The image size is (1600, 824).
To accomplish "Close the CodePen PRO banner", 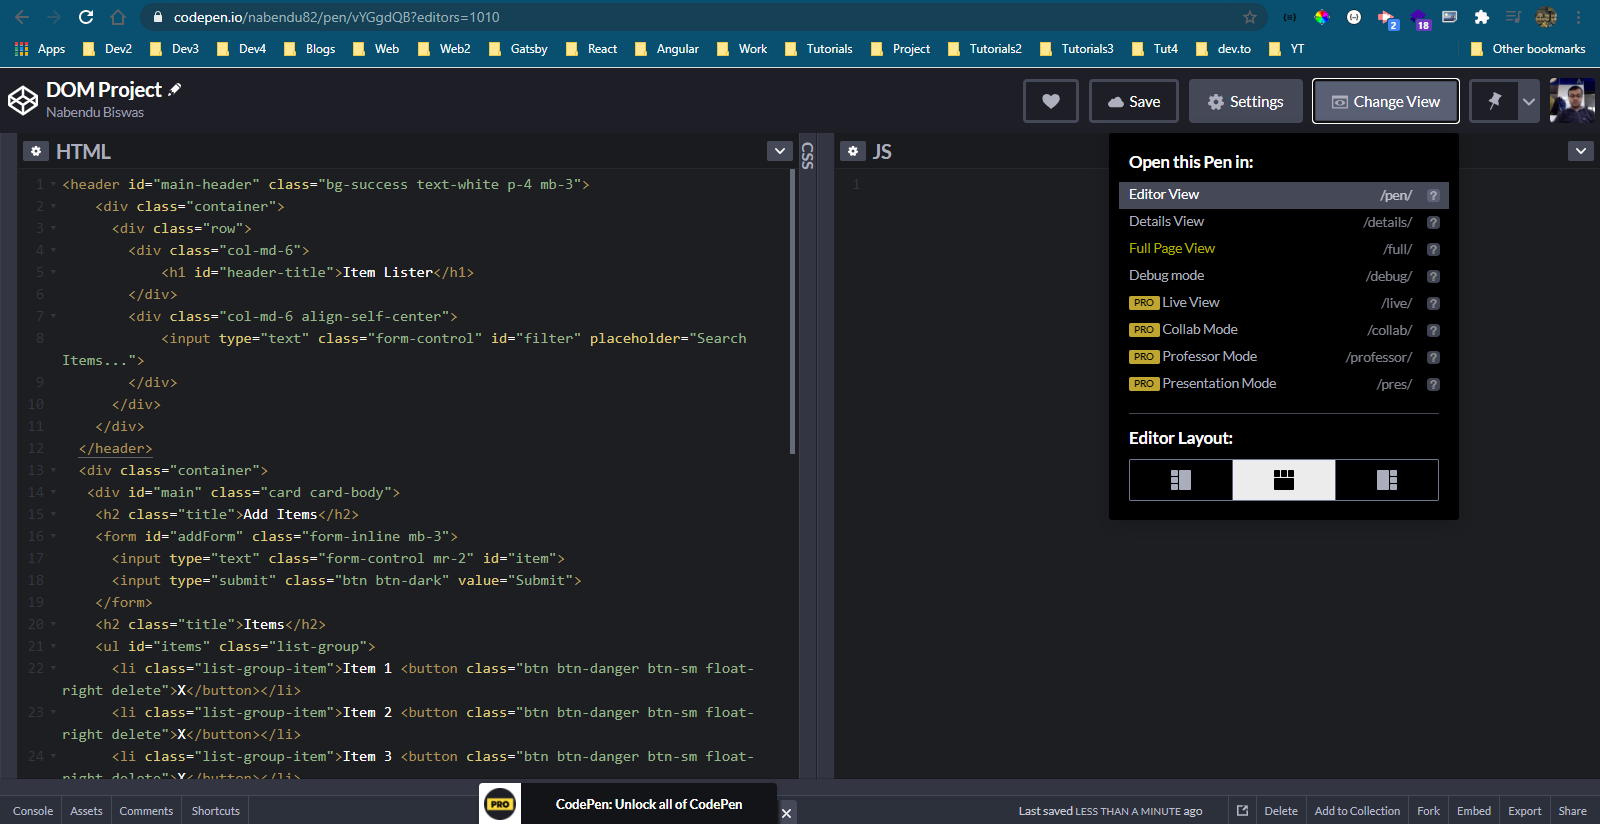I will pos(787,813).
